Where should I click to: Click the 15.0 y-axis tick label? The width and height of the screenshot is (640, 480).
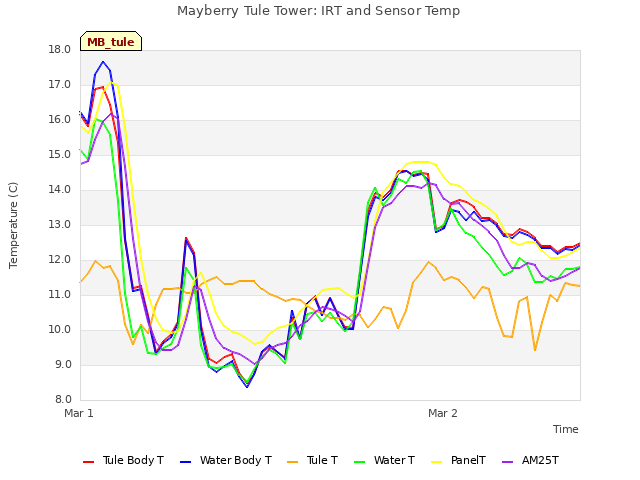[x=60, y=155]
